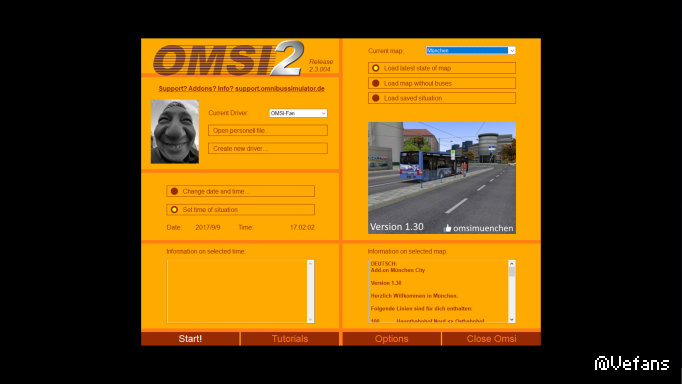Viewport: 682px width, 384px height.
Task: Select Load map without buses option
Action: click(x=442, y=83)
